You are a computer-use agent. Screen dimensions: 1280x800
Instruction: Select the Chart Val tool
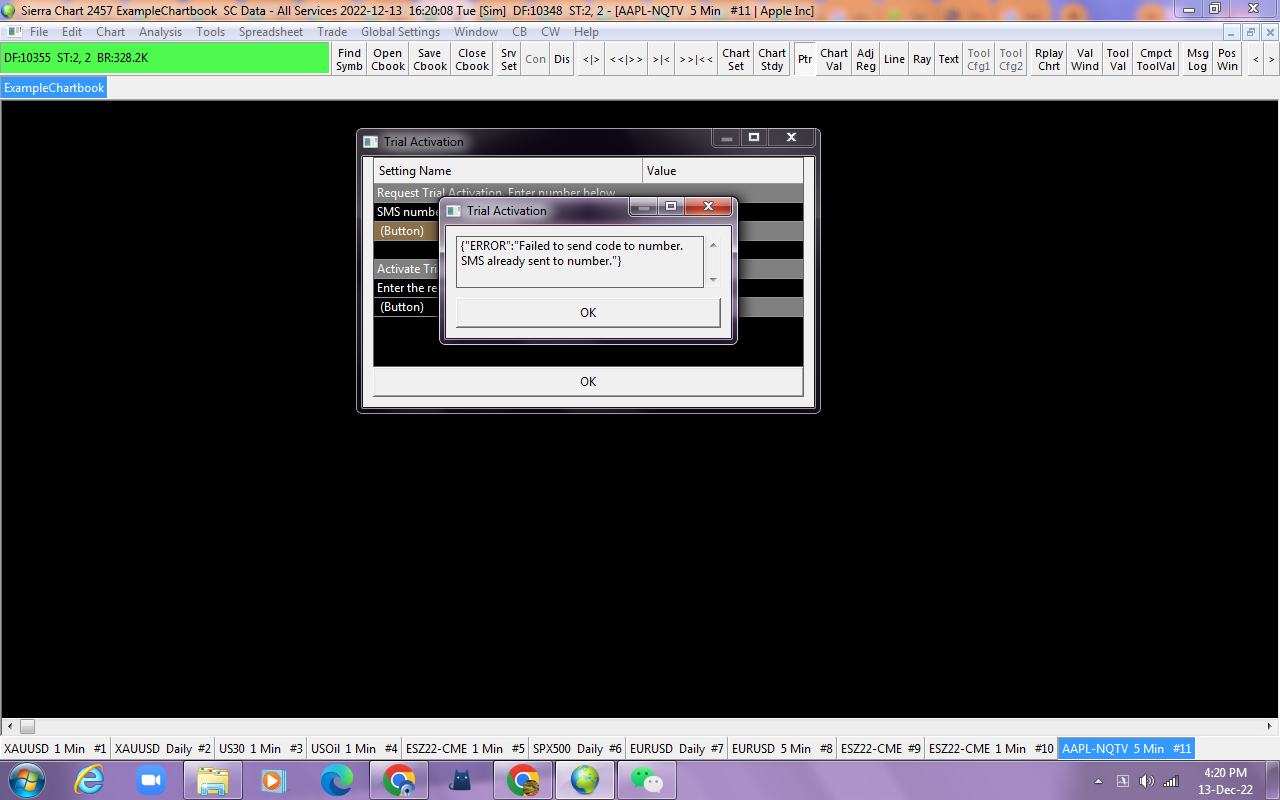pyautogui.click(x=834, y=59)
